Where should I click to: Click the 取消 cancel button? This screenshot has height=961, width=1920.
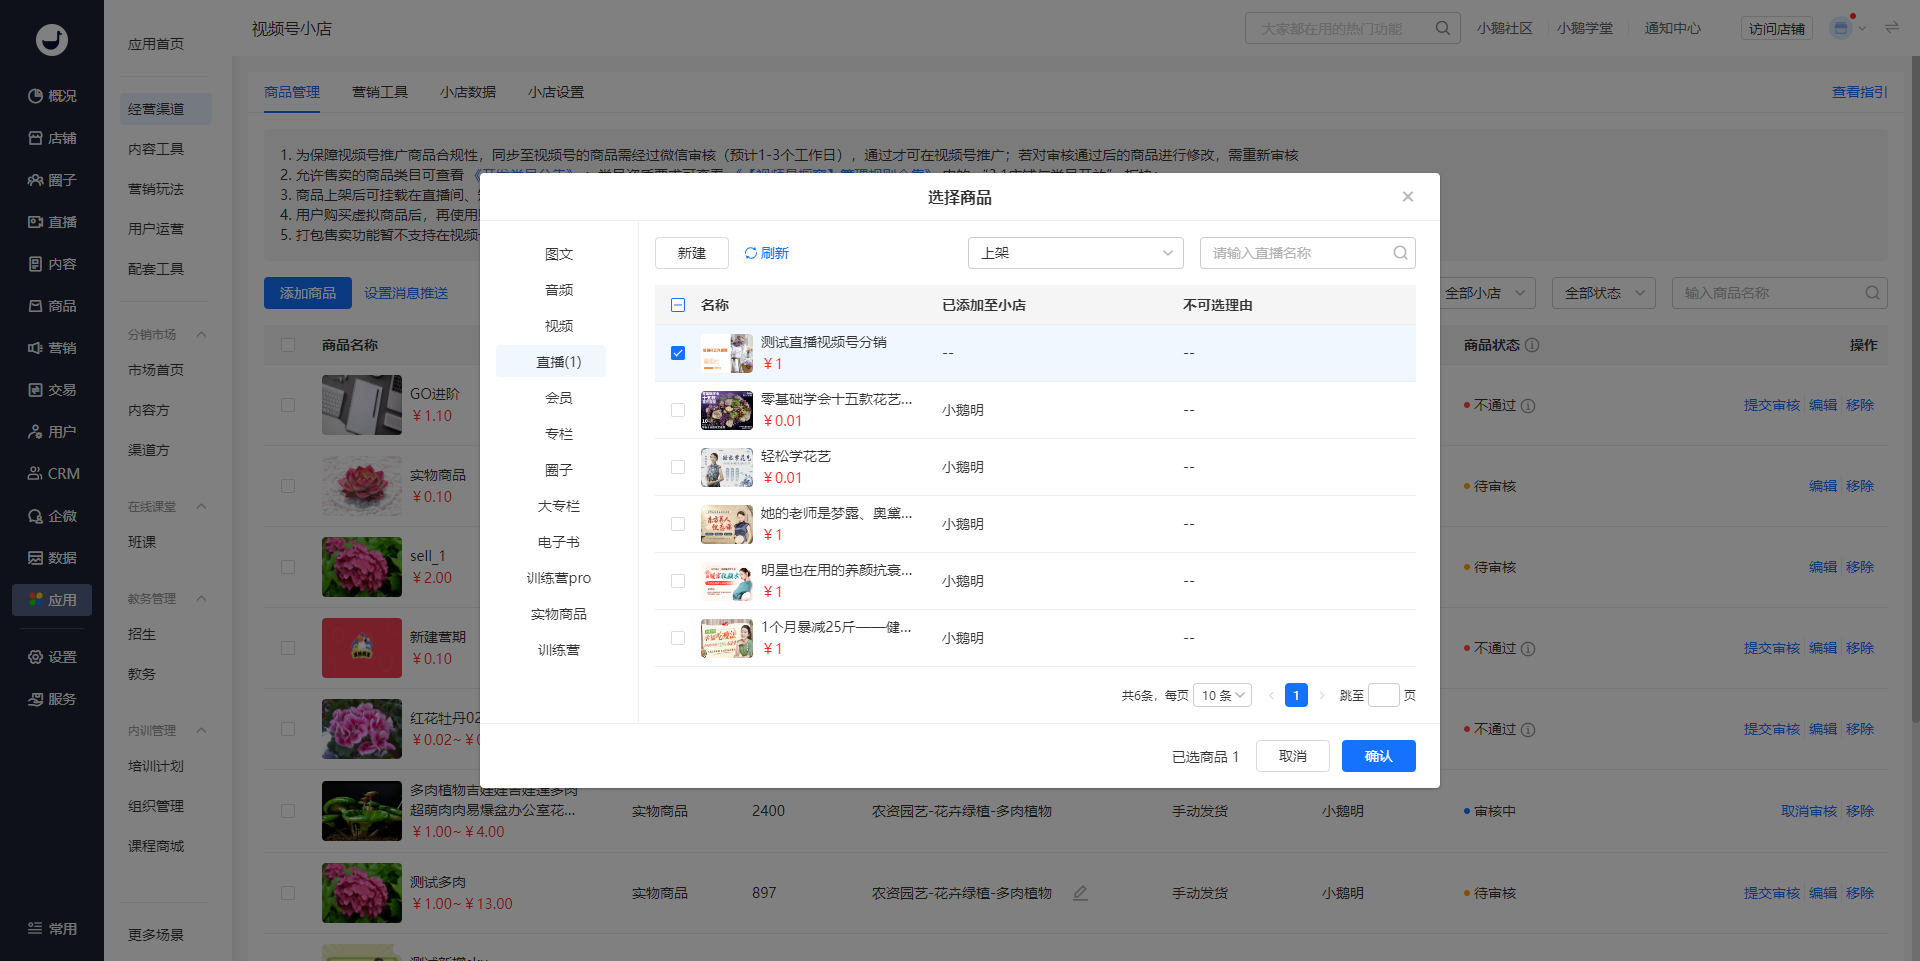(1293, 756)
